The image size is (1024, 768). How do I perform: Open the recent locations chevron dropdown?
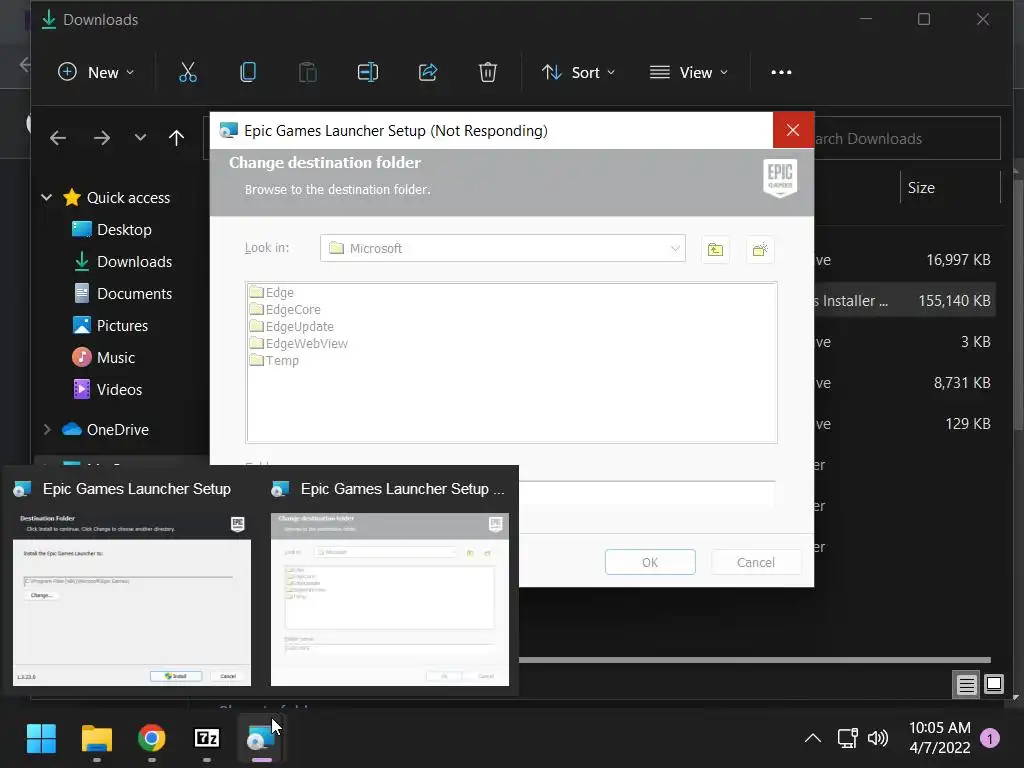140,138
